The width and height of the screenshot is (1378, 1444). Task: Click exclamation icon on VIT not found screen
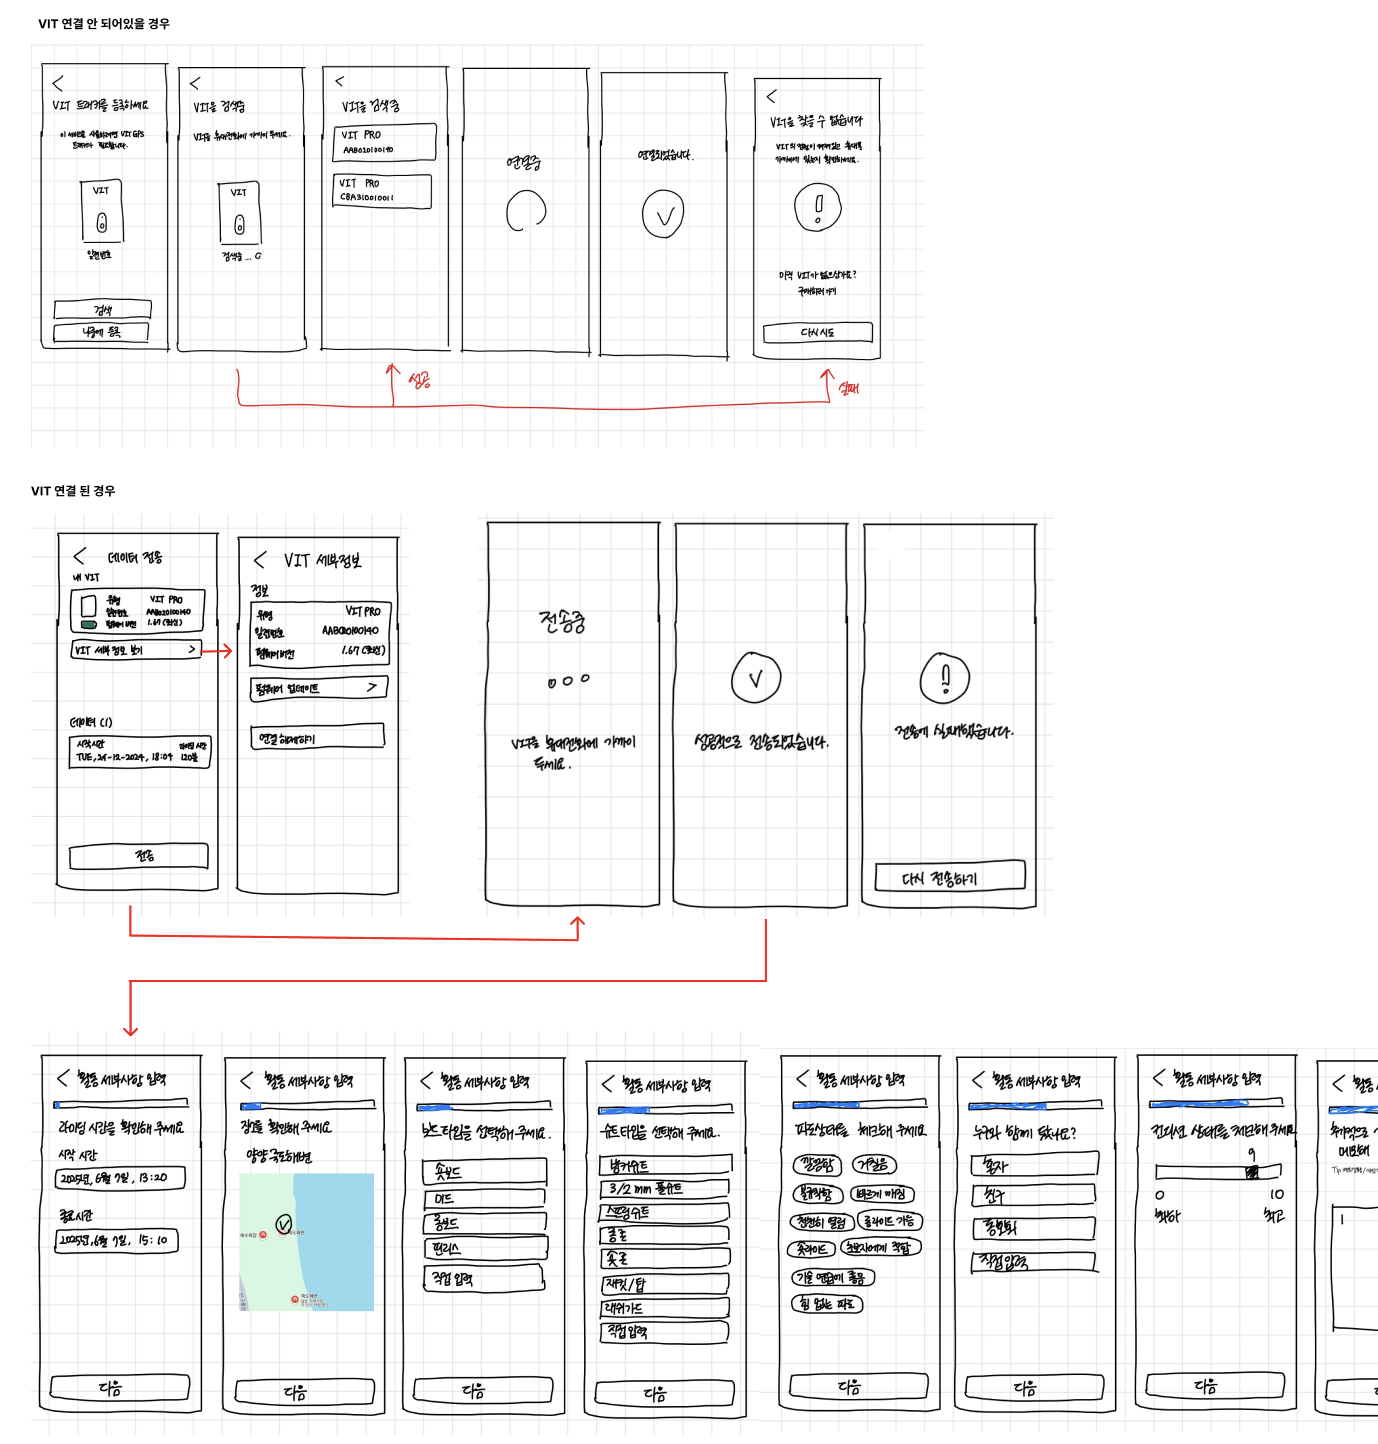click(817, 207)
